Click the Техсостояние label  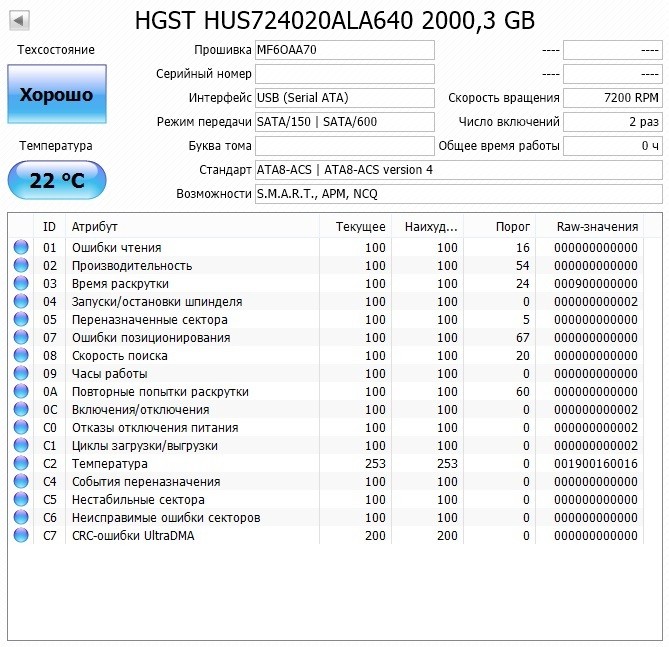(56, 50)
